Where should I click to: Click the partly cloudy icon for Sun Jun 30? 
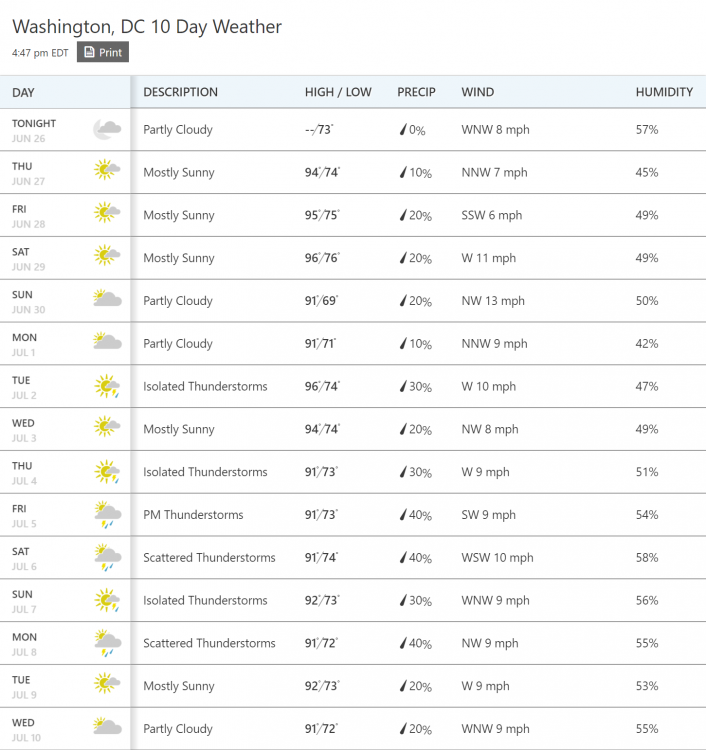tap(107, 299)
